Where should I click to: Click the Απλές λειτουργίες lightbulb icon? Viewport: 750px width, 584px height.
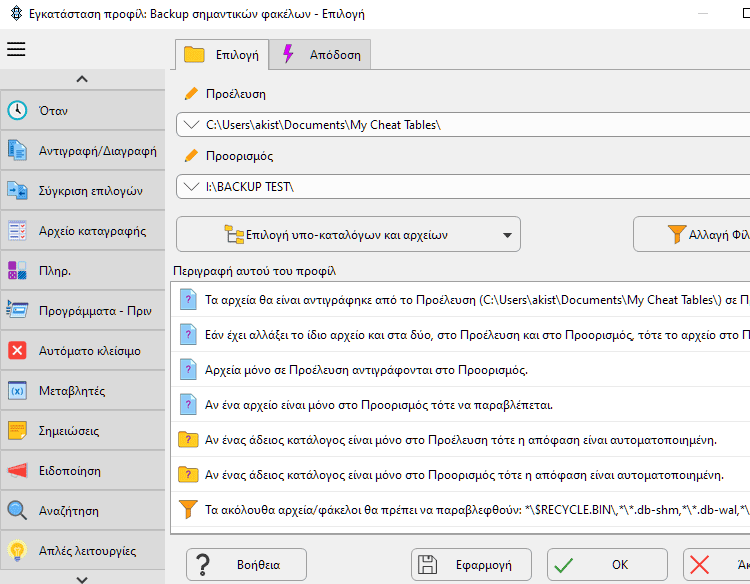[x=17, y=551]
